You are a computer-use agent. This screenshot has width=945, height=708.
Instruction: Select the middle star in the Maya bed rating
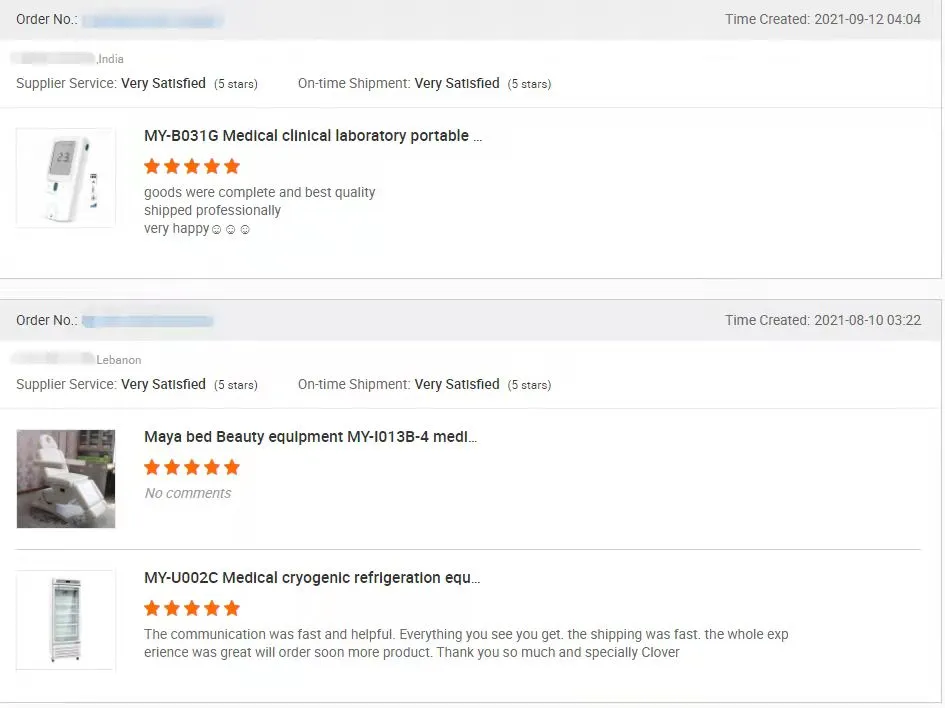point(192,467)
